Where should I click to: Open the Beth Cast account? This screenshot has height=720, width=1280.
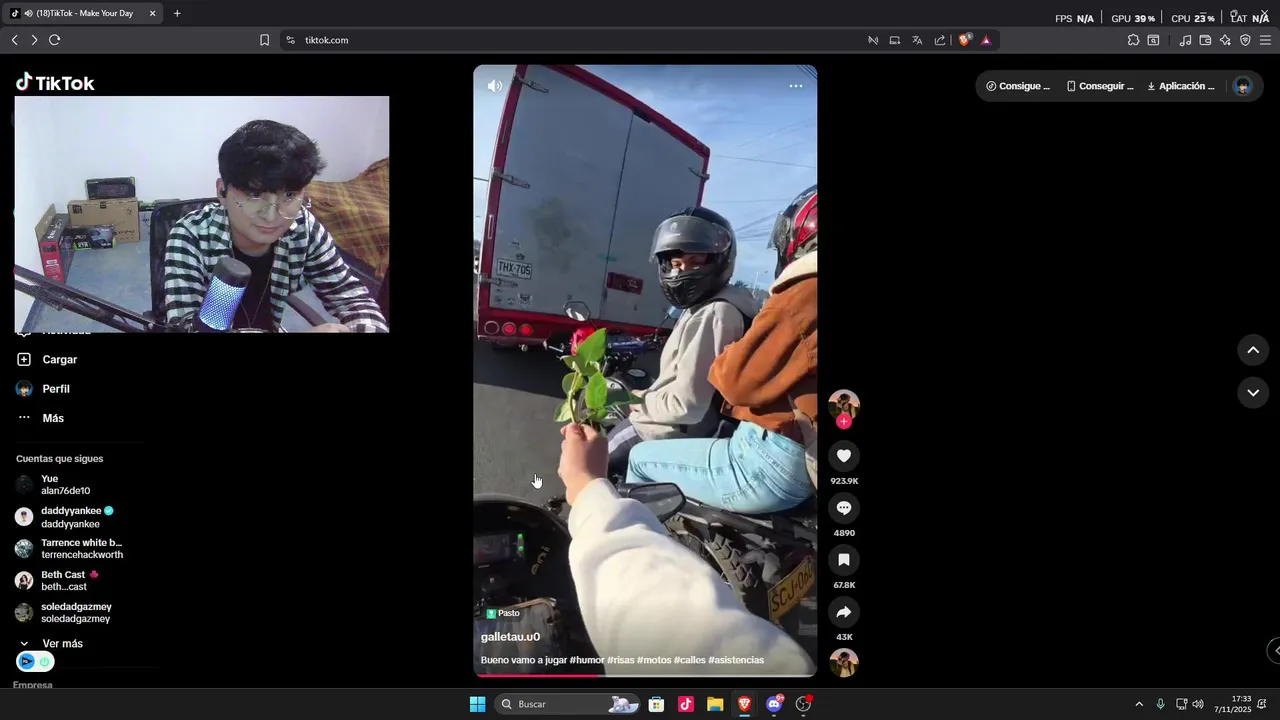tap(58, 581)
